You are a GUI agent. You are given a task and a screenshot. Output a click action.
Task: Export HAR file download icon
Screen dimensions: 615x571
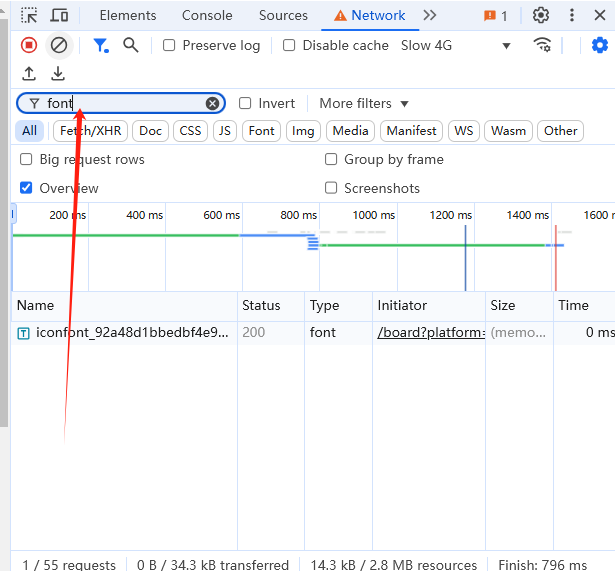point(58,73)
